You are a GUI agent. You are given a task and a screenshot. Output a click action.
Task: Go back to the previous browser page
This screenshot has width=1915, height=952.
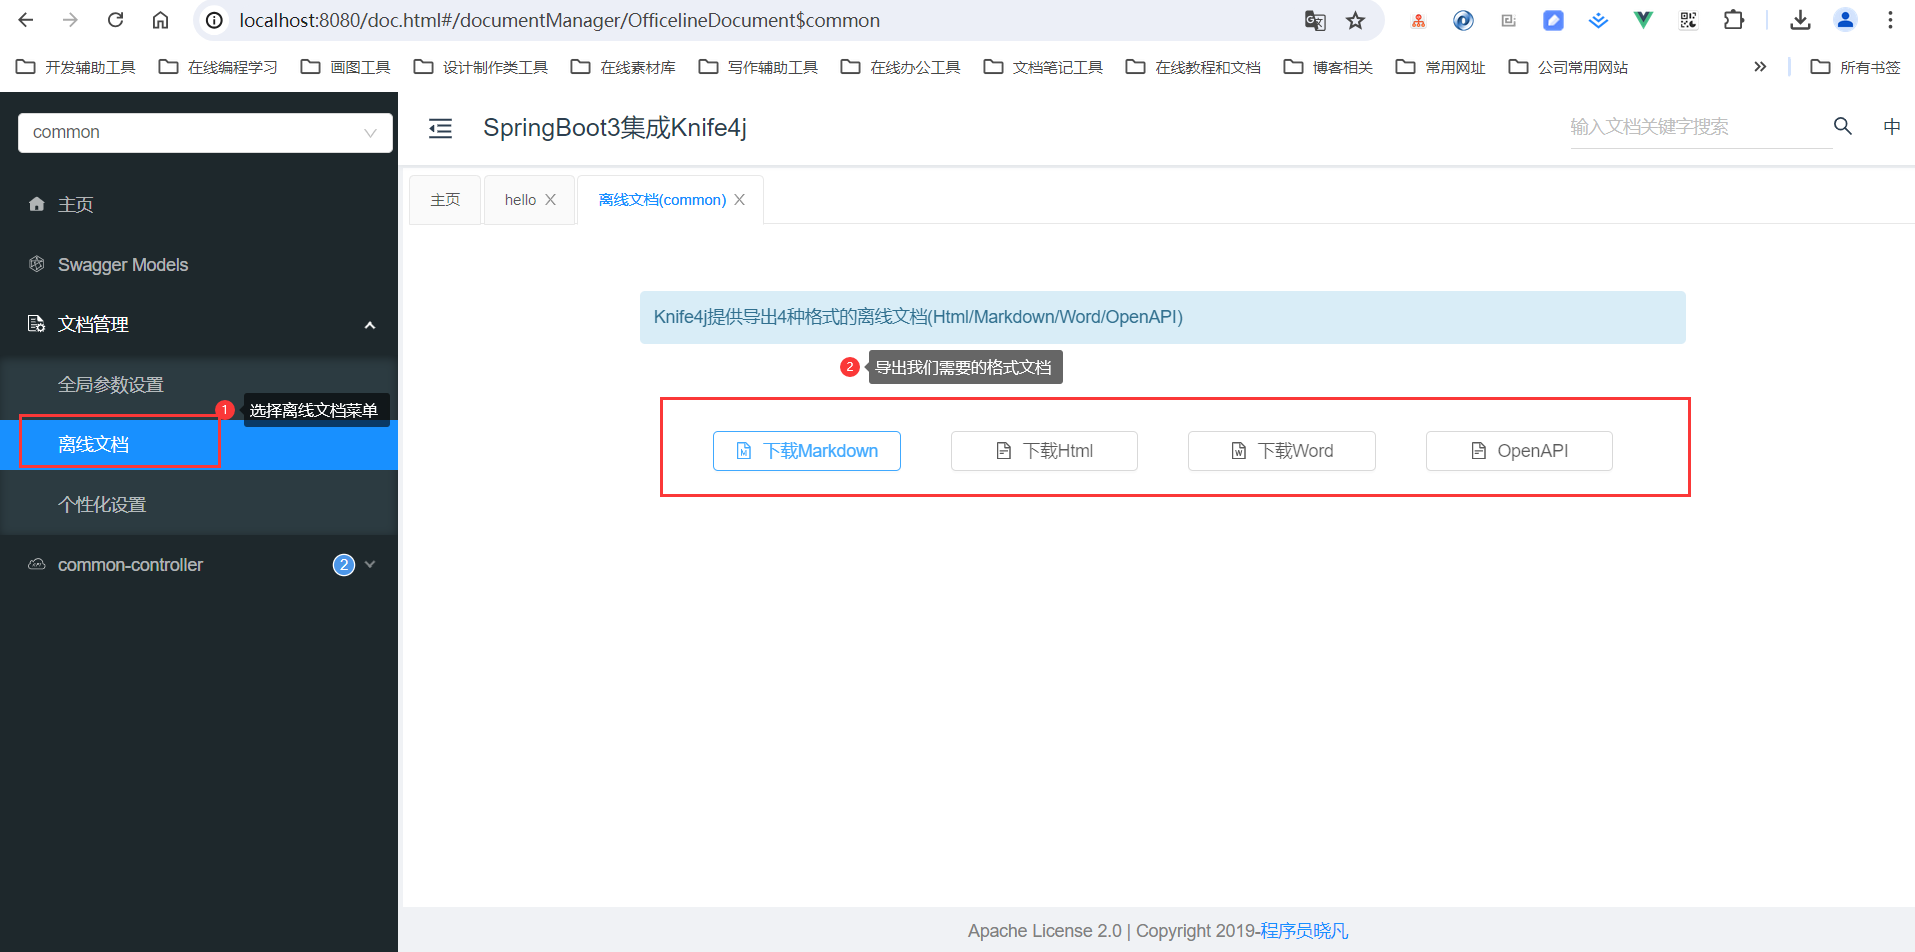pos(26,20)
